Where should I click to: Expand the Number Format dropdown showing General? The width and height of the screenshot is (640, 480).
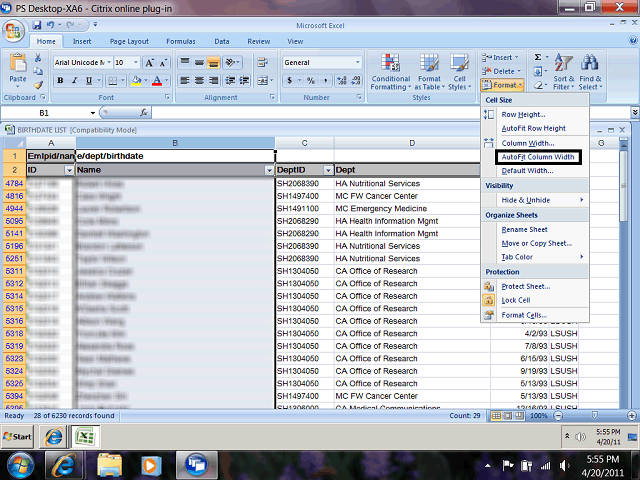[346, 62]
